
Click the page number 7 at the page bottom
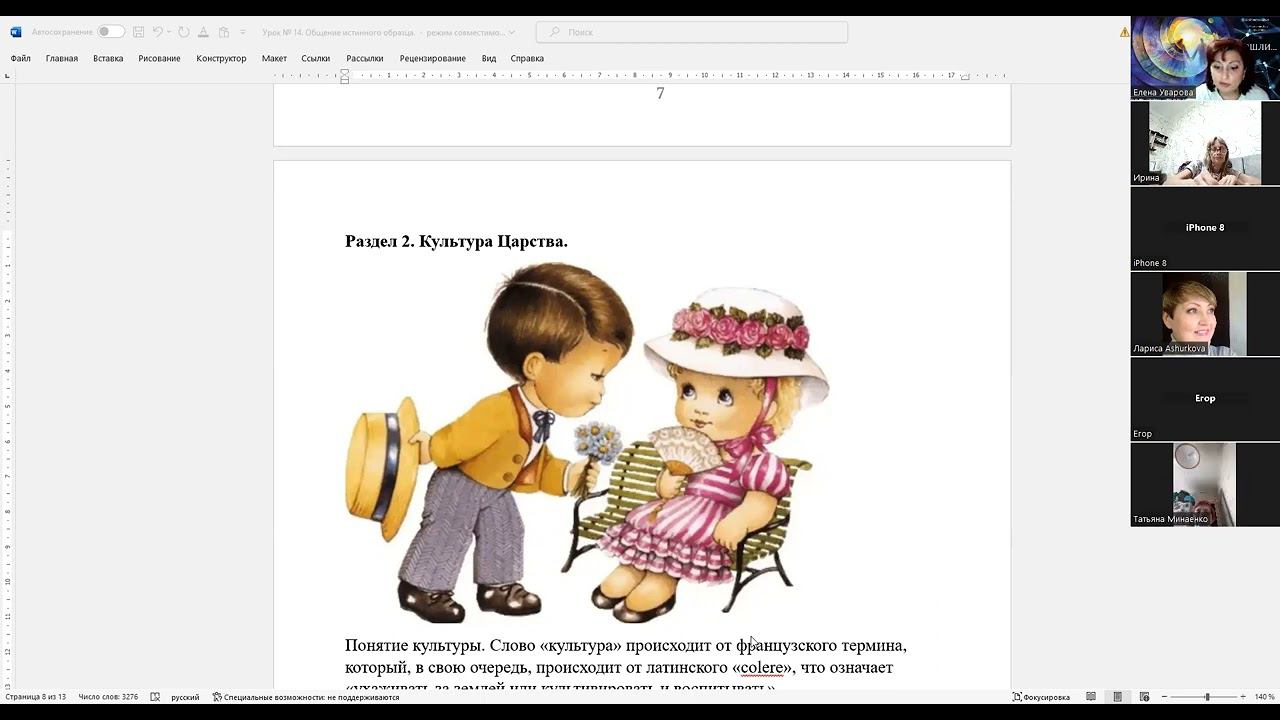coord(660,94)
